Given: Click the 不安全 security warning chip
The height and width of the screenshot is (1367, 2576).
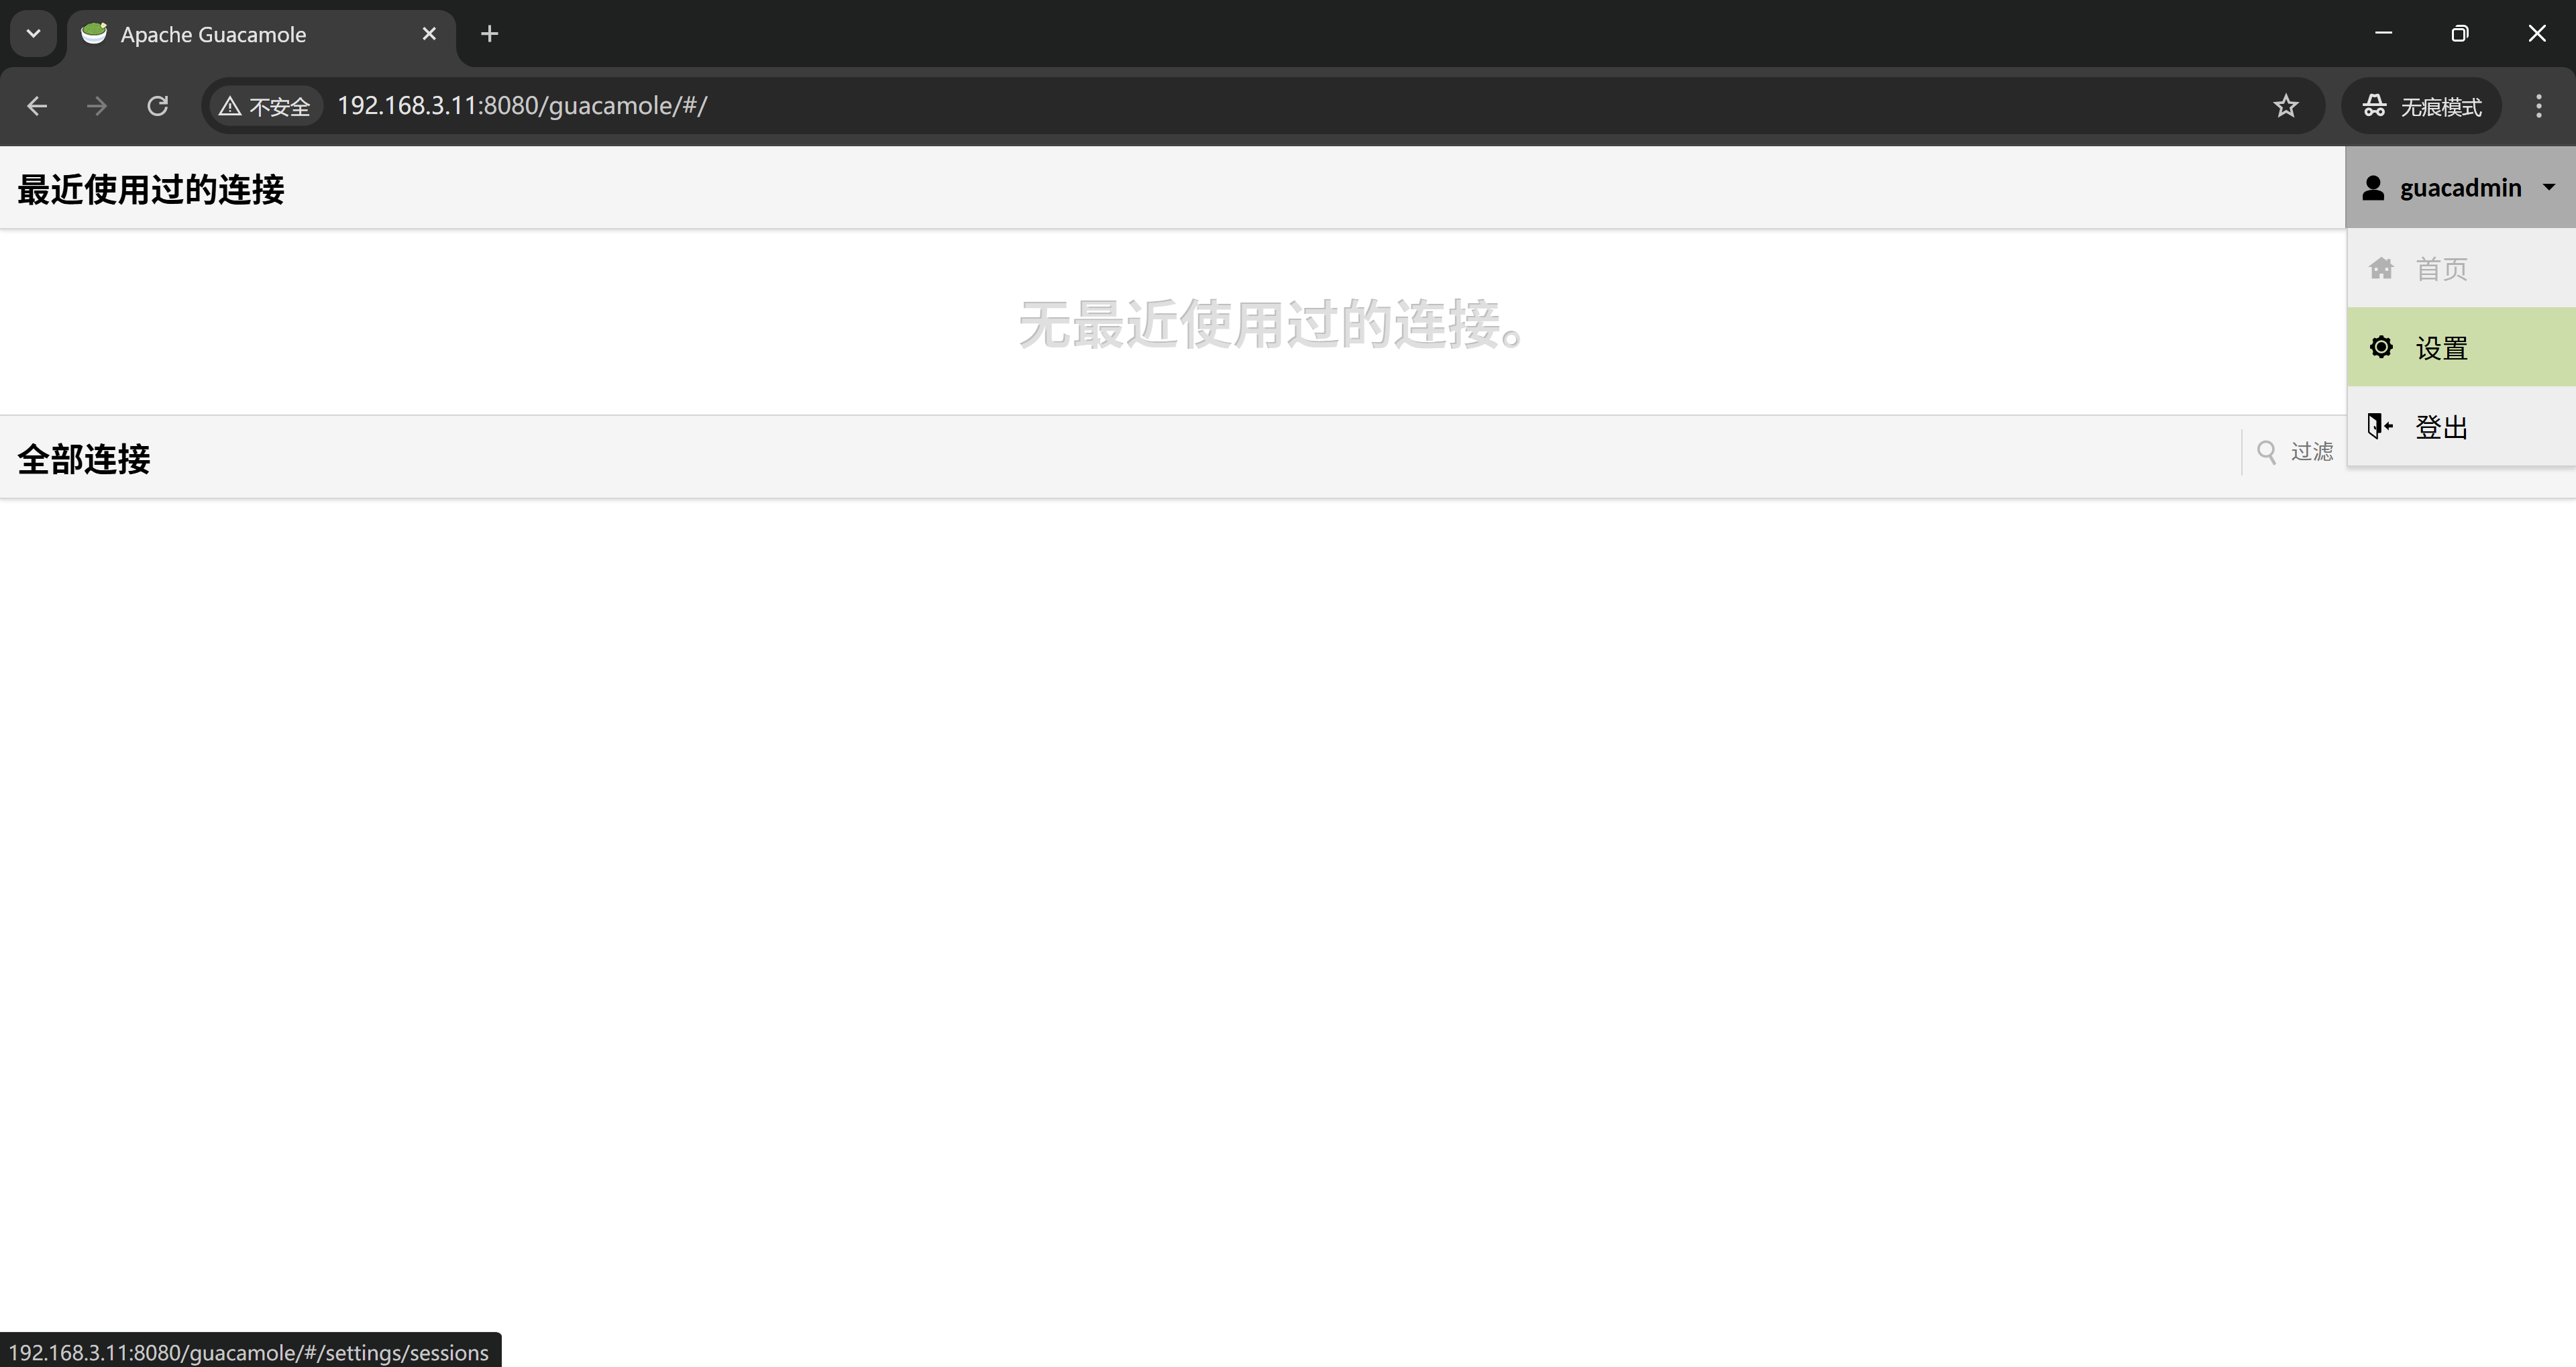Looking at the screenshot, I should pyautogui.click(x=265, y=106).
